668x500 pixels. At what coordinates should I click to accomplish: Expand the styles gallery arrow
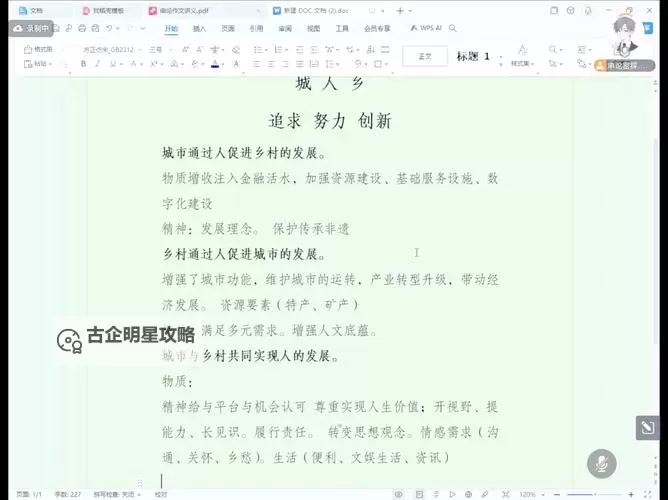(x=501, y=64)
